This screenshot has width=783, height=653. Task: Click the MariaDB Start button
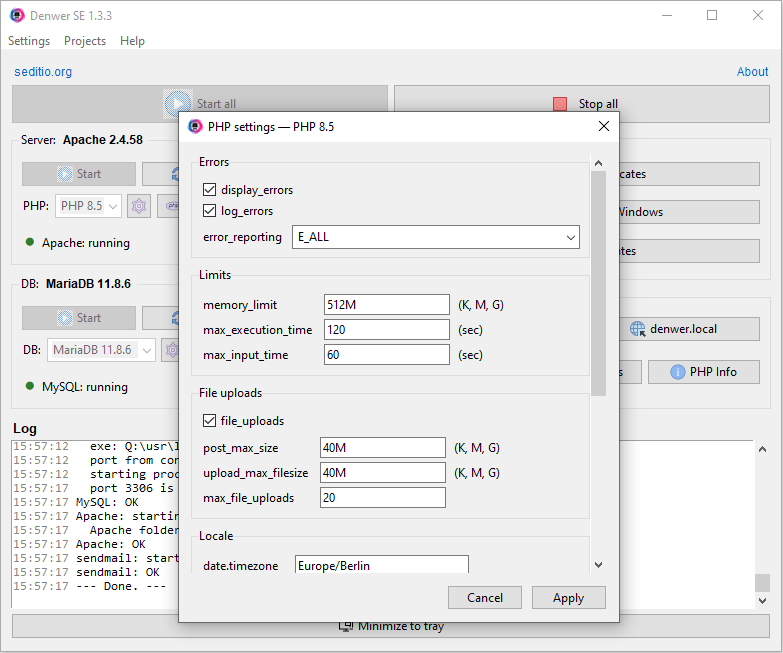point(79,318)
